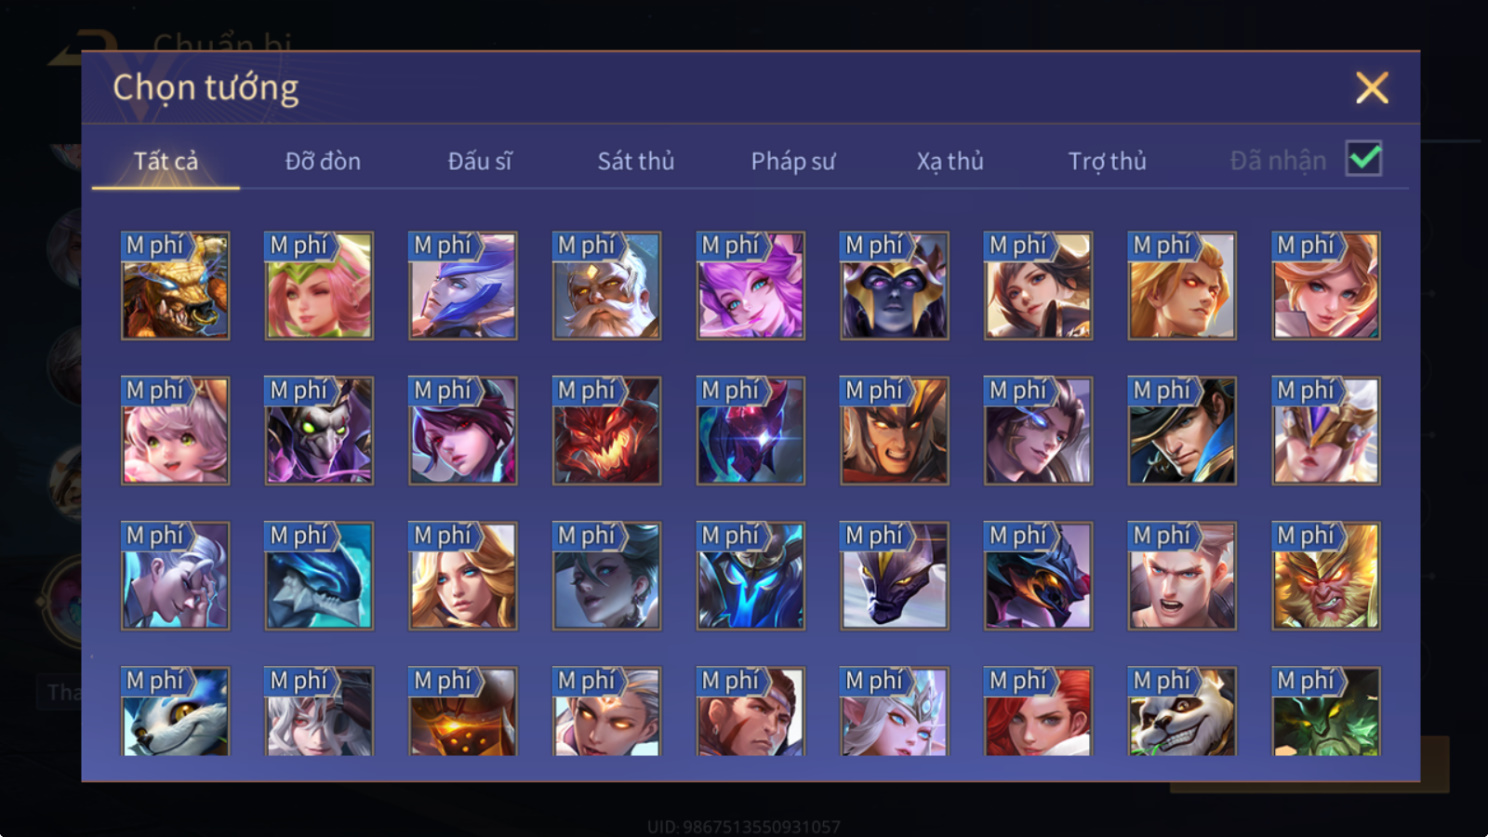1488x837 pixels.
Task: Choose the blue-furred raccoon hero portrait
Action: point(175,711)
